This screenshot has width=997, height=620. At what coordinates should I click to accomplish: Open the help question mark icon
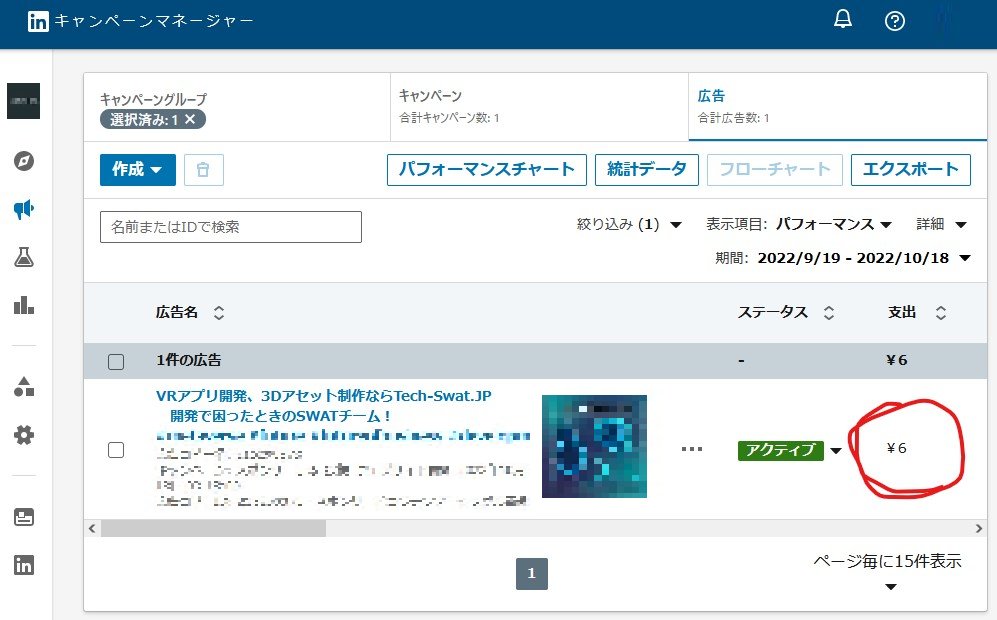[895, 19]
